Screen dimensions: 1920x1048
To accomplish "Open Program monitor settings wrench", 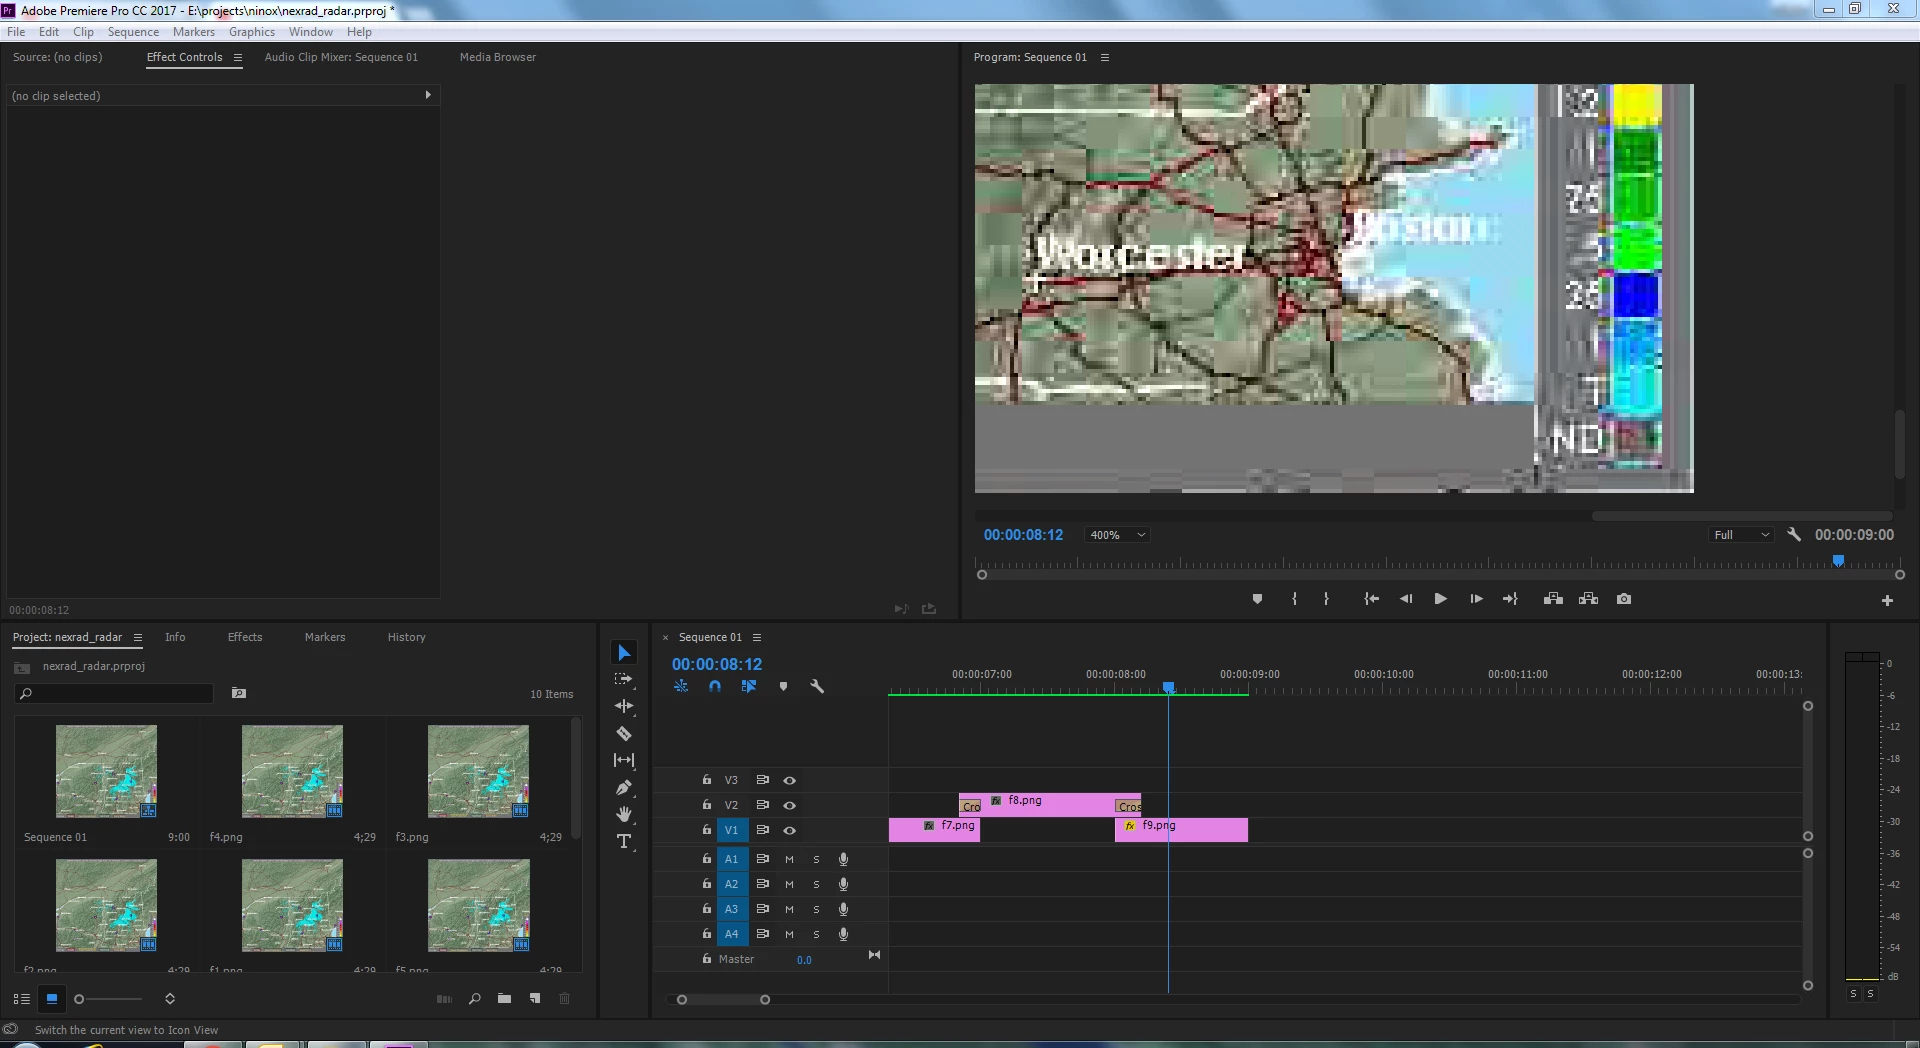I will [x=1794, y=535].
